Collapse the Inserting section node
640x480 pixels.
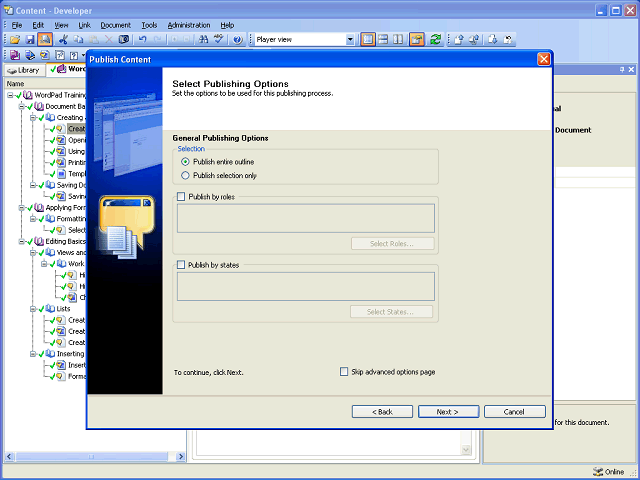click(x=33, y=354)
